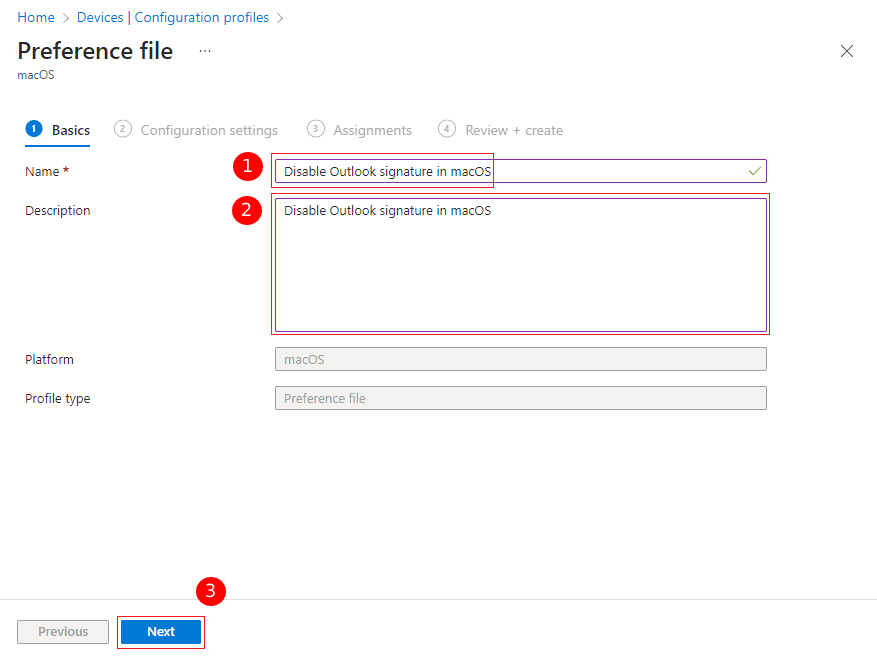This screenshot has width=877, height=661.
Task: Open the ellipsis menu beside Preference file title
Action: click(205, 51)
